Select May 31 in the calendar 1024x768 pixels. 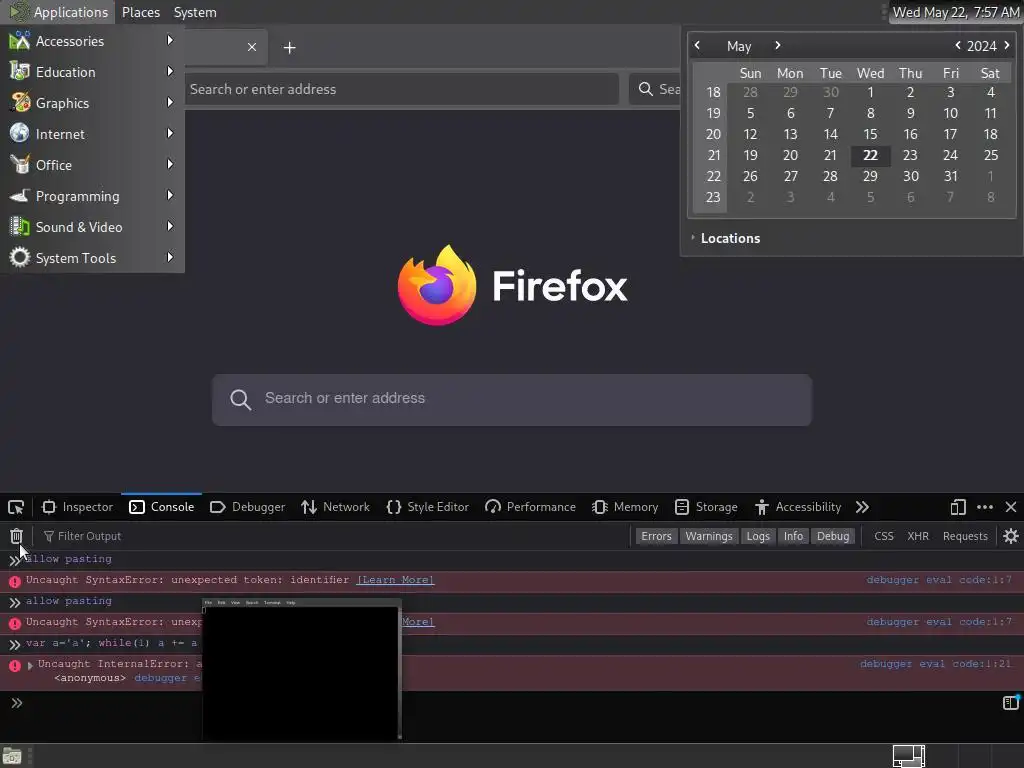(951, 176)
